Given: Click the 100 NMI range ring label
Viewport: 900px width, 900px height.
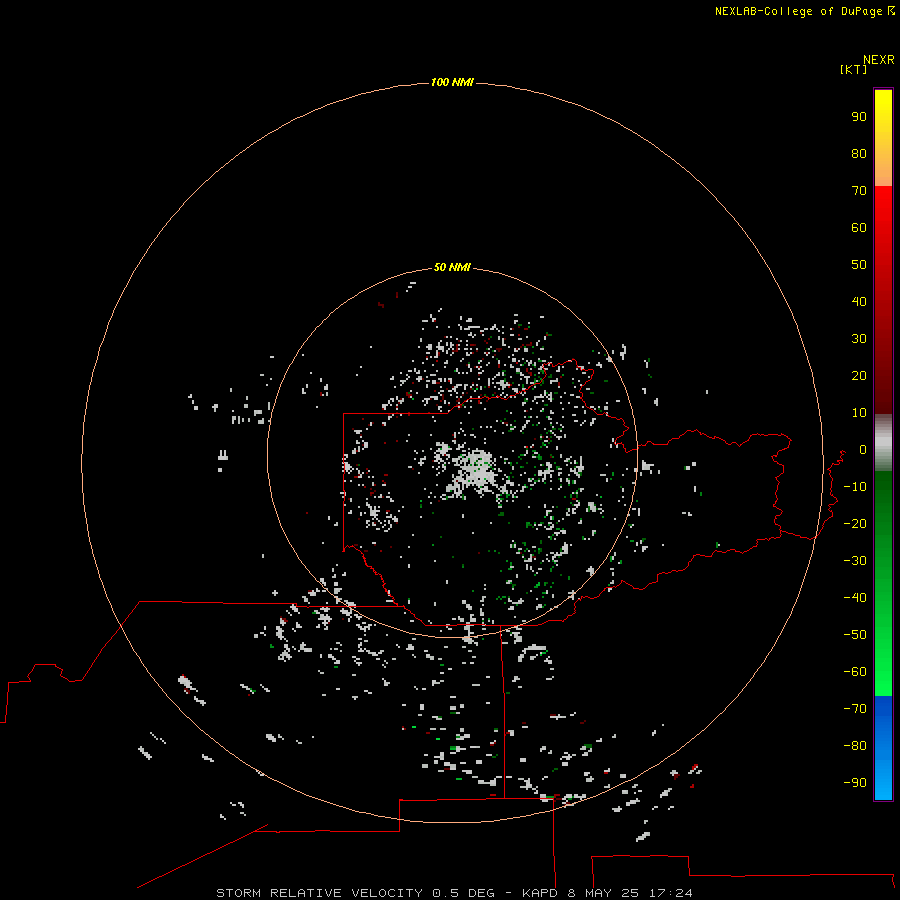Looking at the screenshot, I should [452, 83].
